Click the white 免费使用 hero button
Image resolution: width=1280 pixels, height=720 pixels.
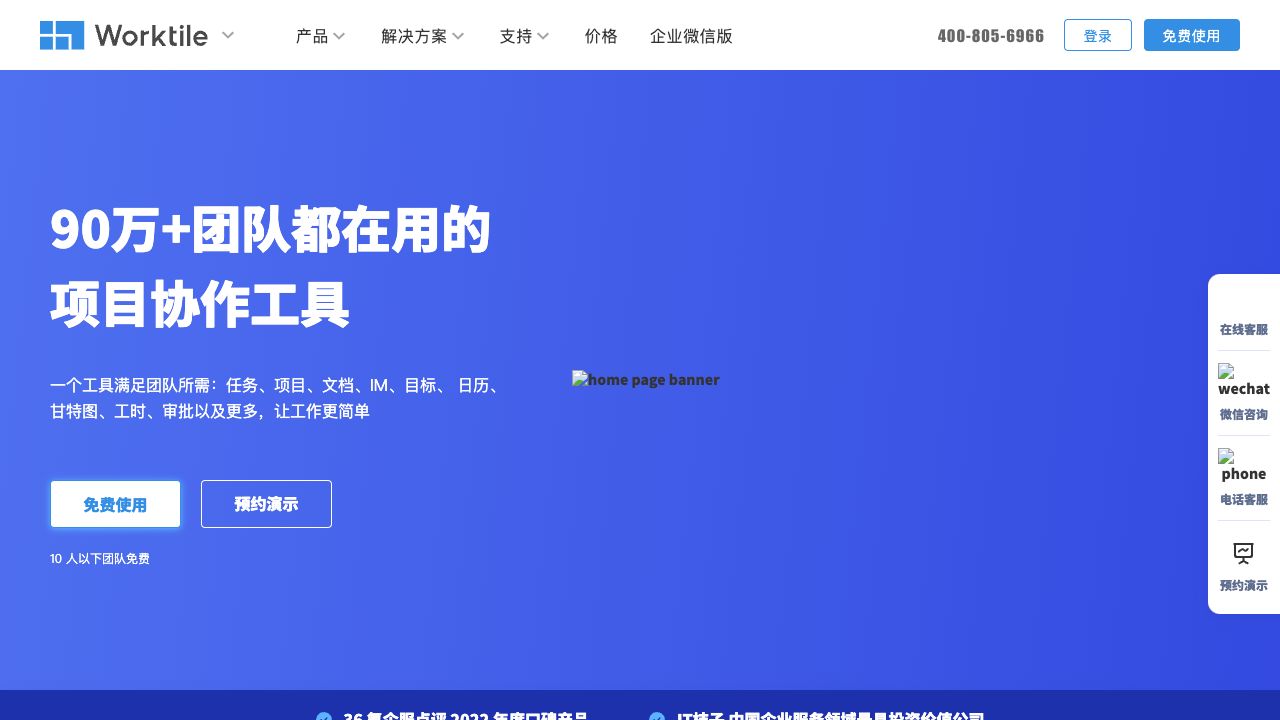tap(115, 504)
